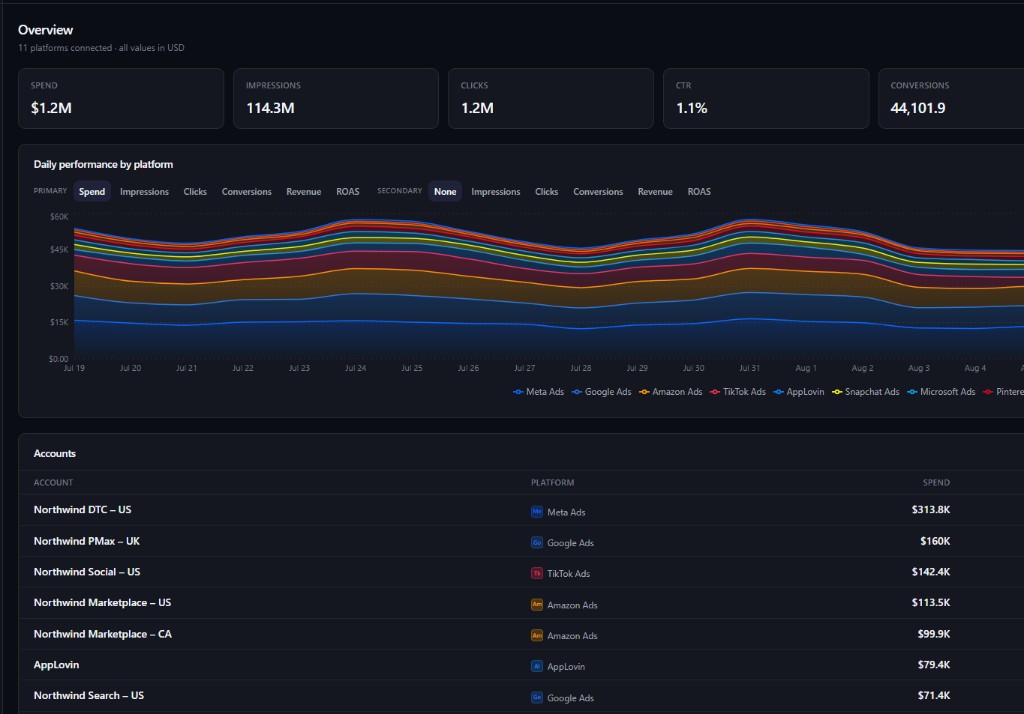Click the Spend summary card showing $1.2M
The height and width of the screenshot is (714, 1024).
[121, 99]
